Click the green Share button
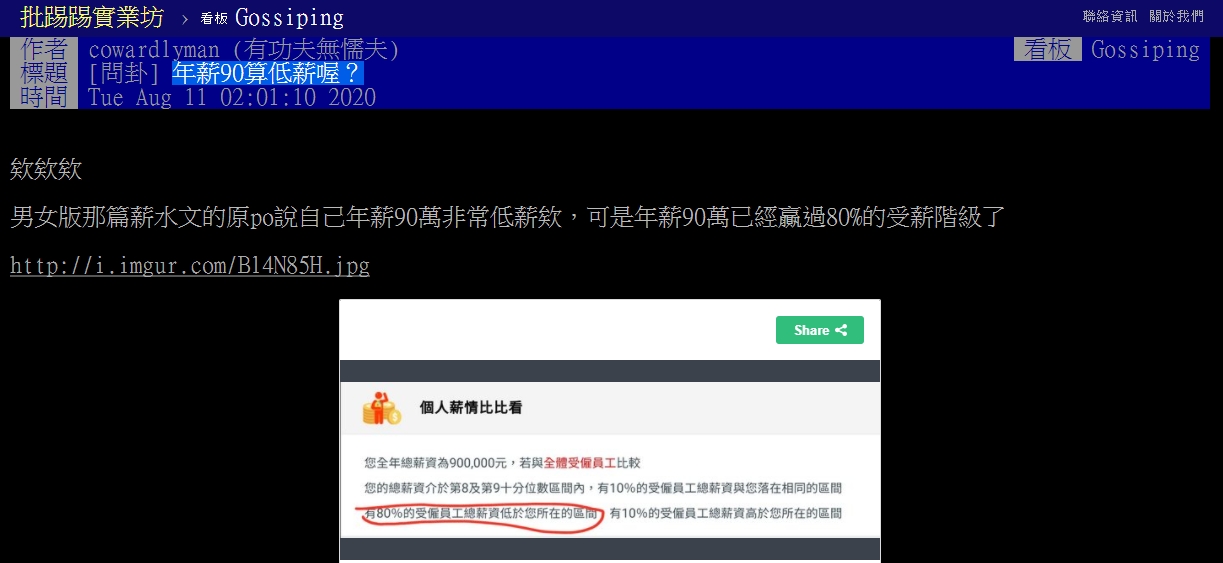Viewport: 1223px width, 563px height. point(820,330)
